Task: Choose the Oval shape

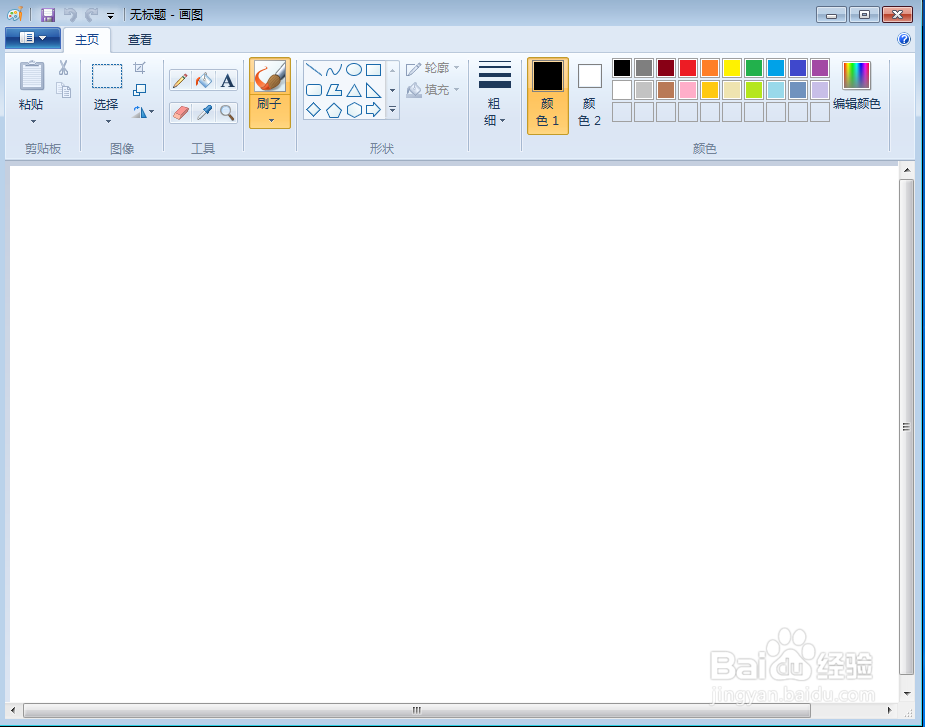Action: click(353, 70)
